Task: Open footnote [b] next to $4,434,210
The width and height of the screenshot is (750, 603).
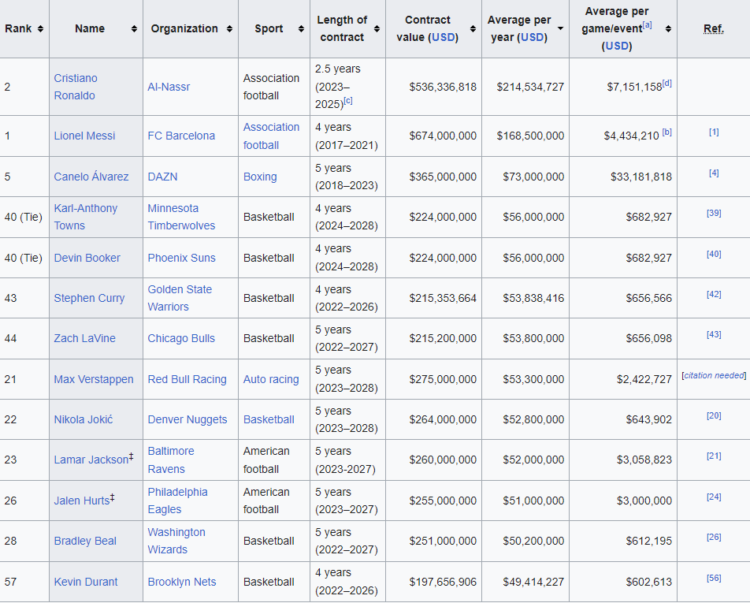Action: [x=667, y=132]
